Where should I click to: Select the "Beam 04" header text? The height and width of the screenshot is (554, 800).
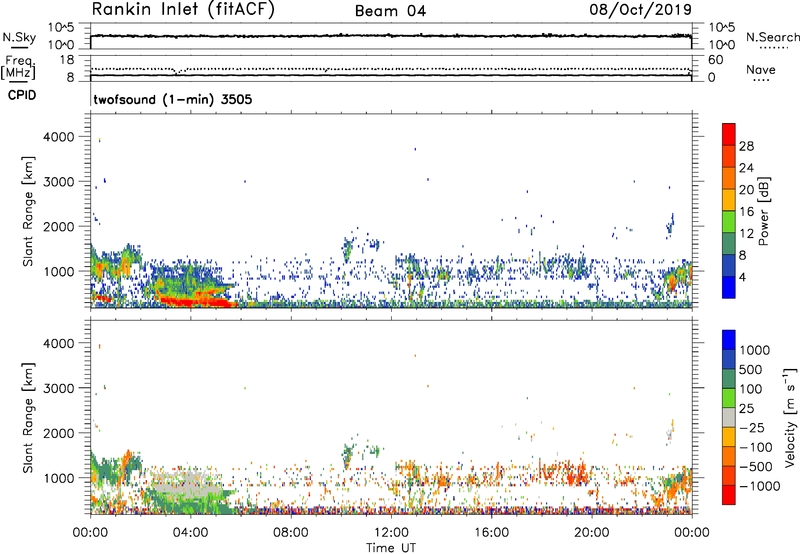point(390,11)
